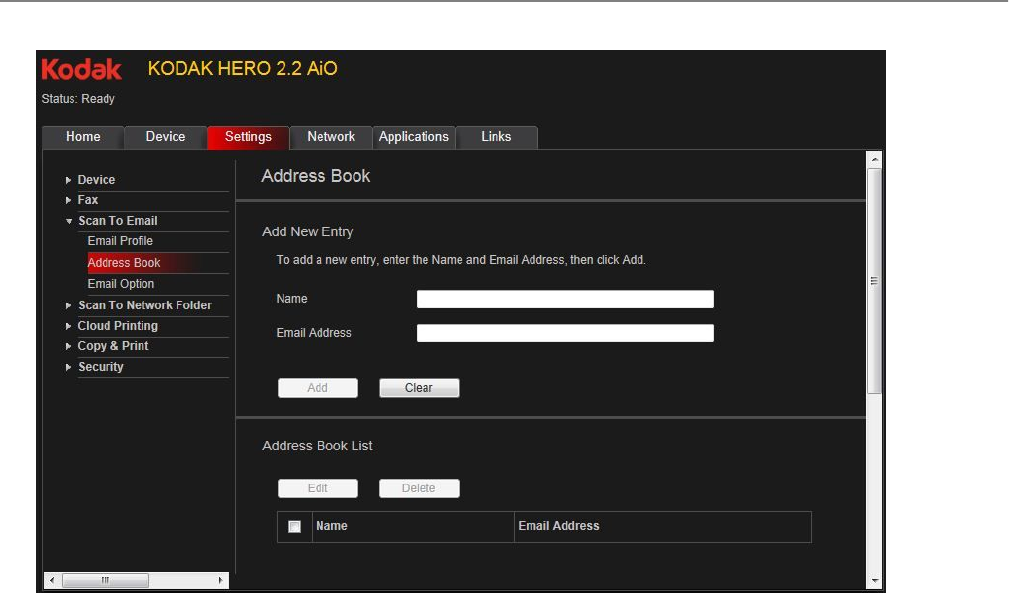This screenshot has width=1009, height=593.
Task: Expand the Copy & Print arrow
Action: point(68,346)
